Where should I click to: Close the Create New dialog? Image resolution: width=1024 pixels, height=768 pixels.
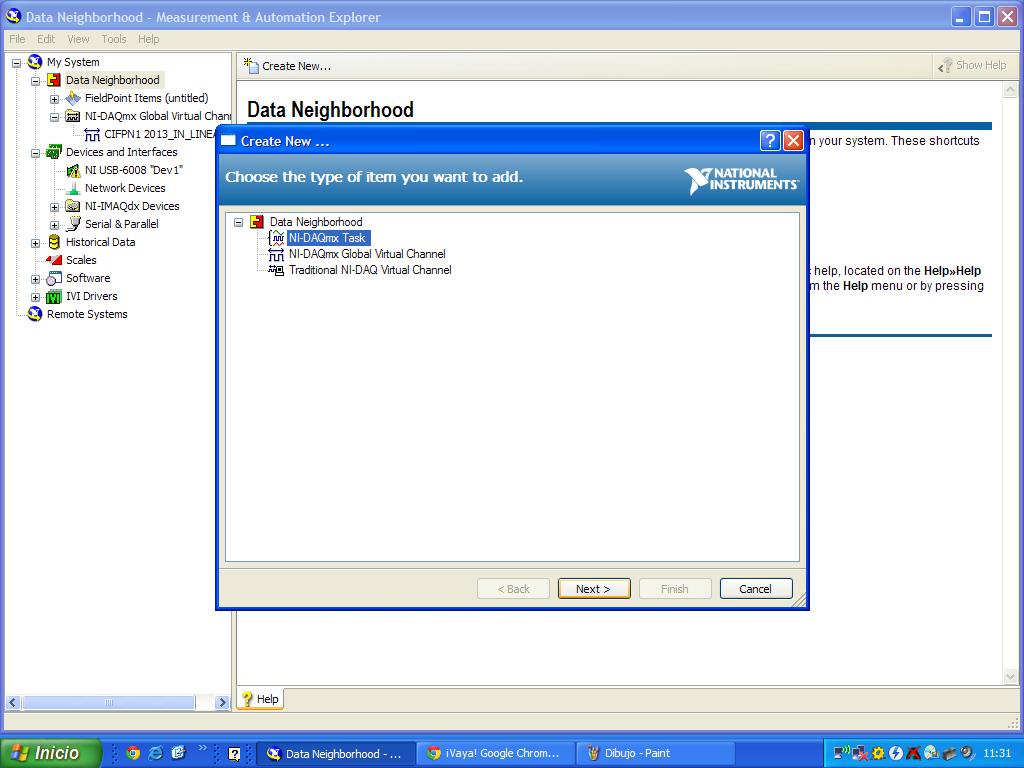pos(793,140)
